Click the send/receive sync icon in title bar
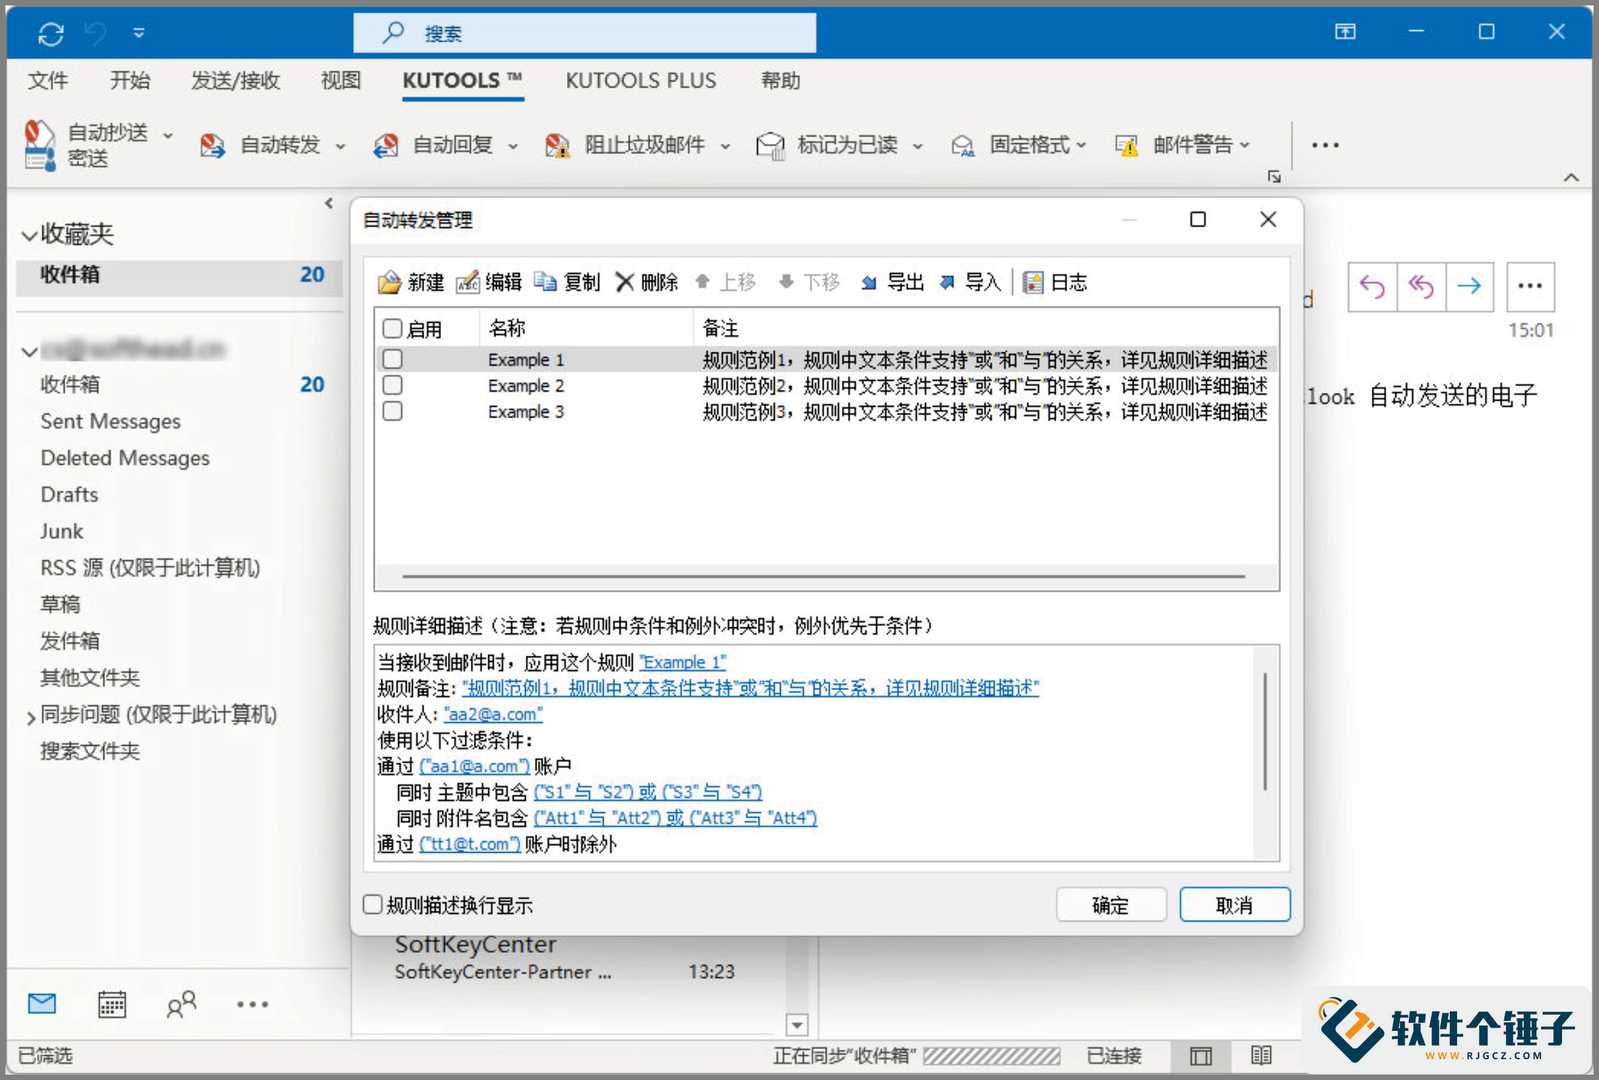 [x=50, y=34]
